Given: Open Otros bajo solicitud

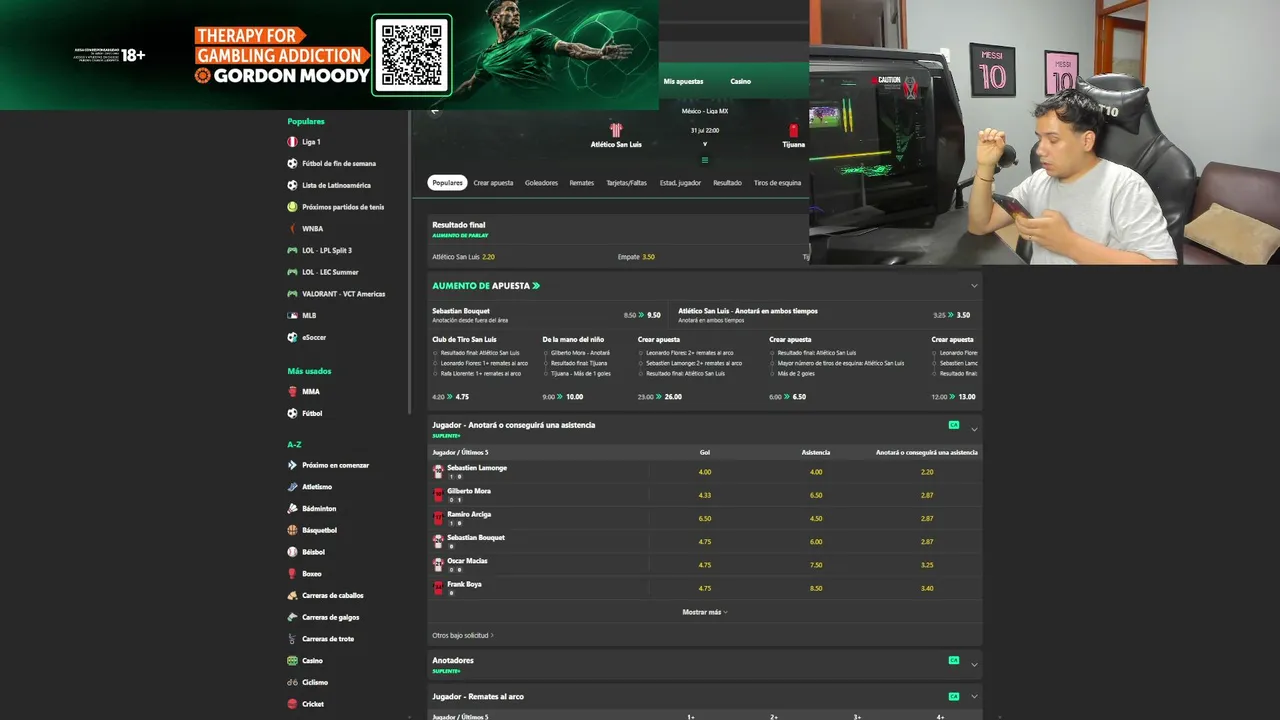Looking at the screenshot, I should point(463,635).
